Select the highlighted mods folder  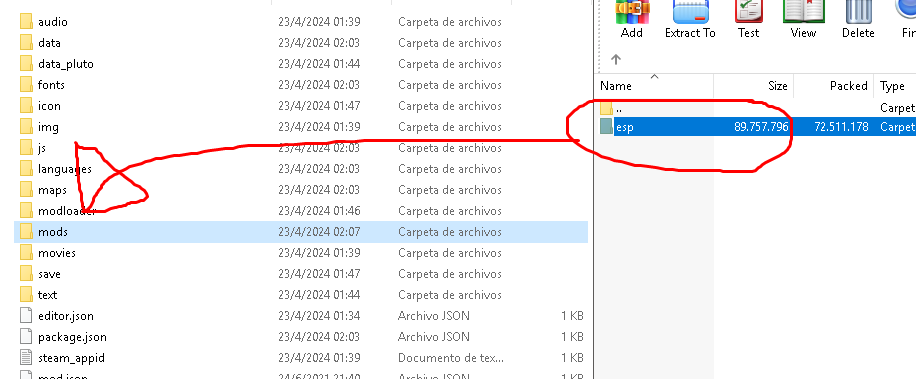301,232
